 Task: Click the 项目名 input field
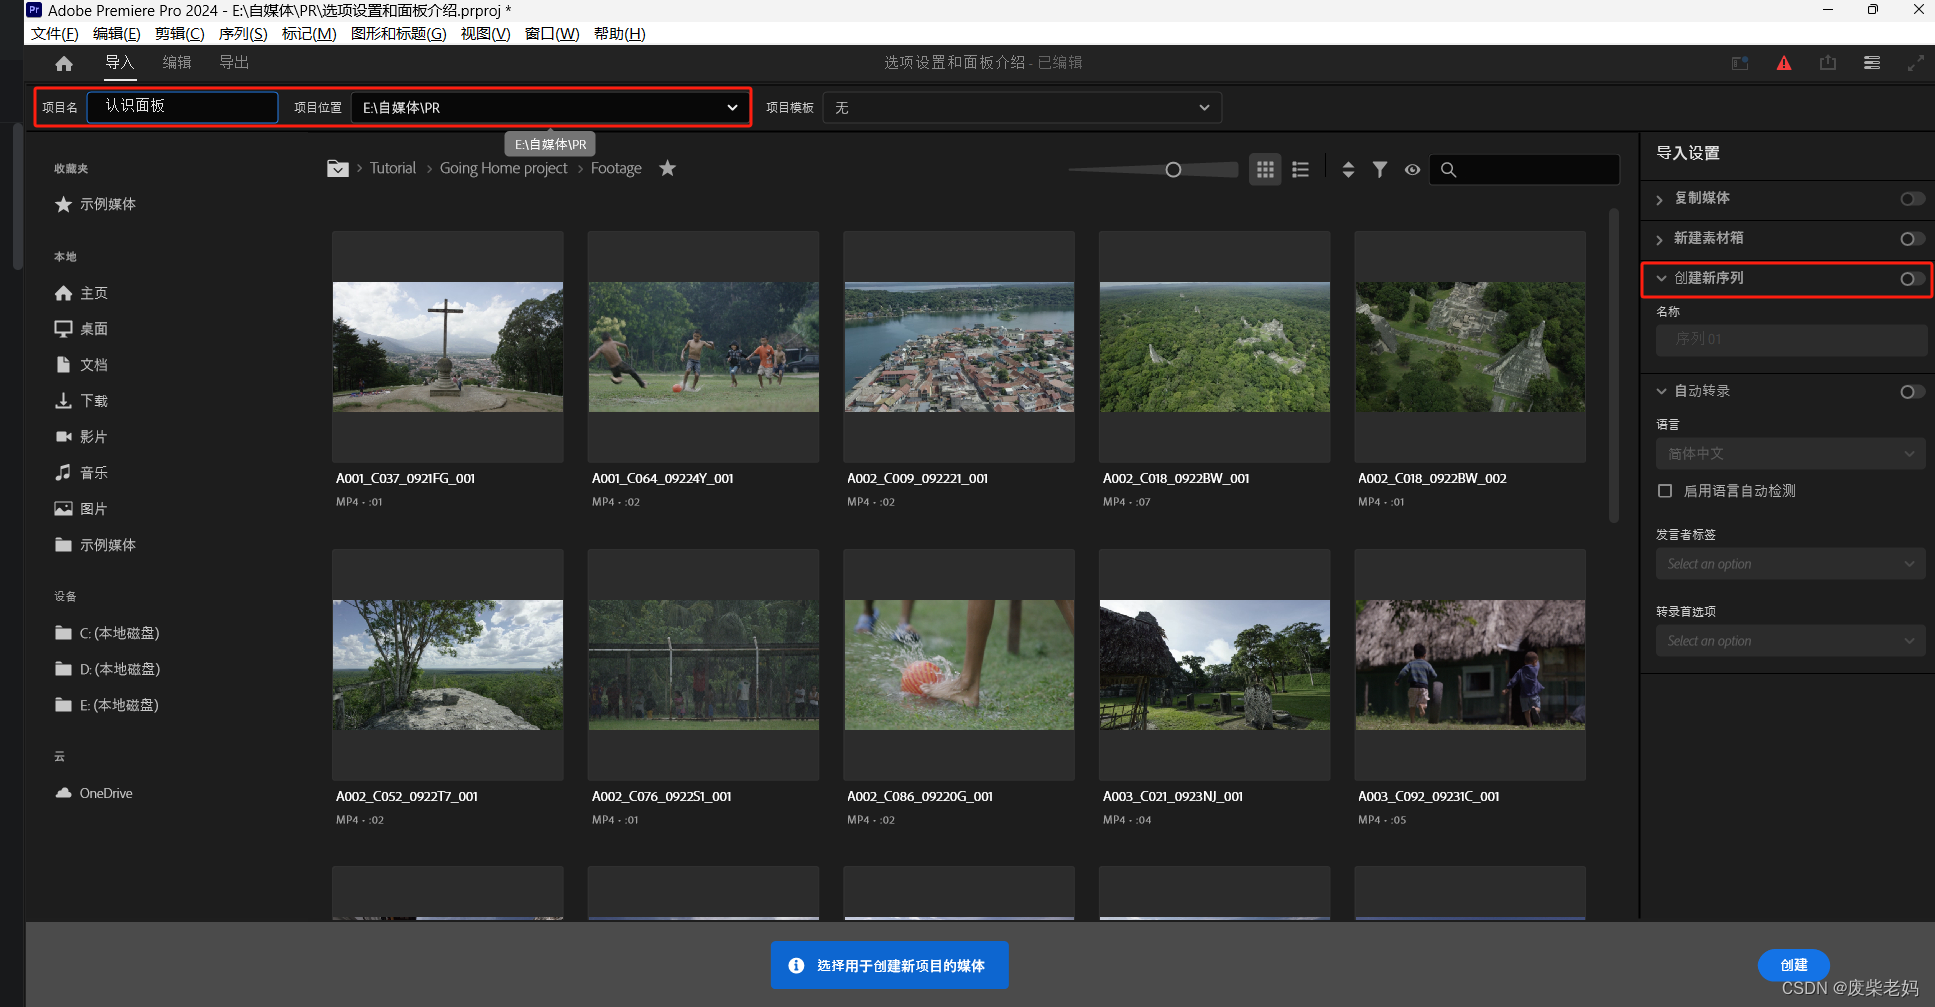[183, 107]
